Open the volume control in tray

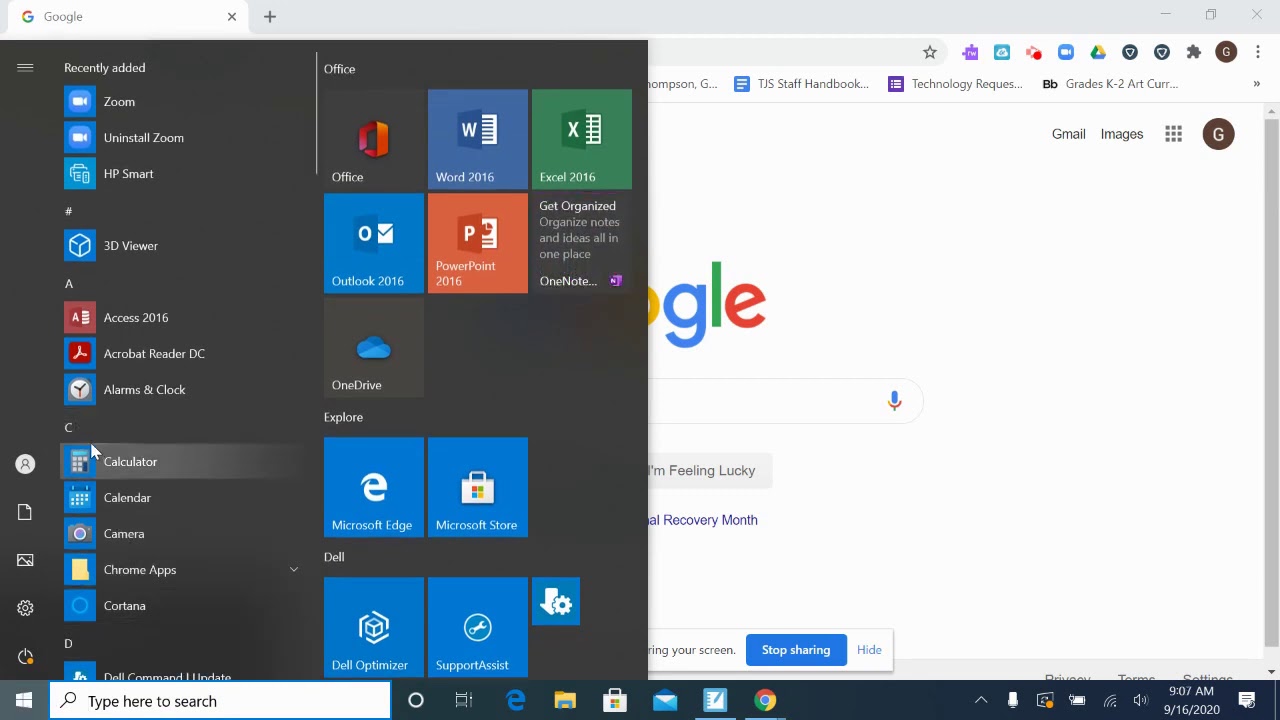point(1141,701)
